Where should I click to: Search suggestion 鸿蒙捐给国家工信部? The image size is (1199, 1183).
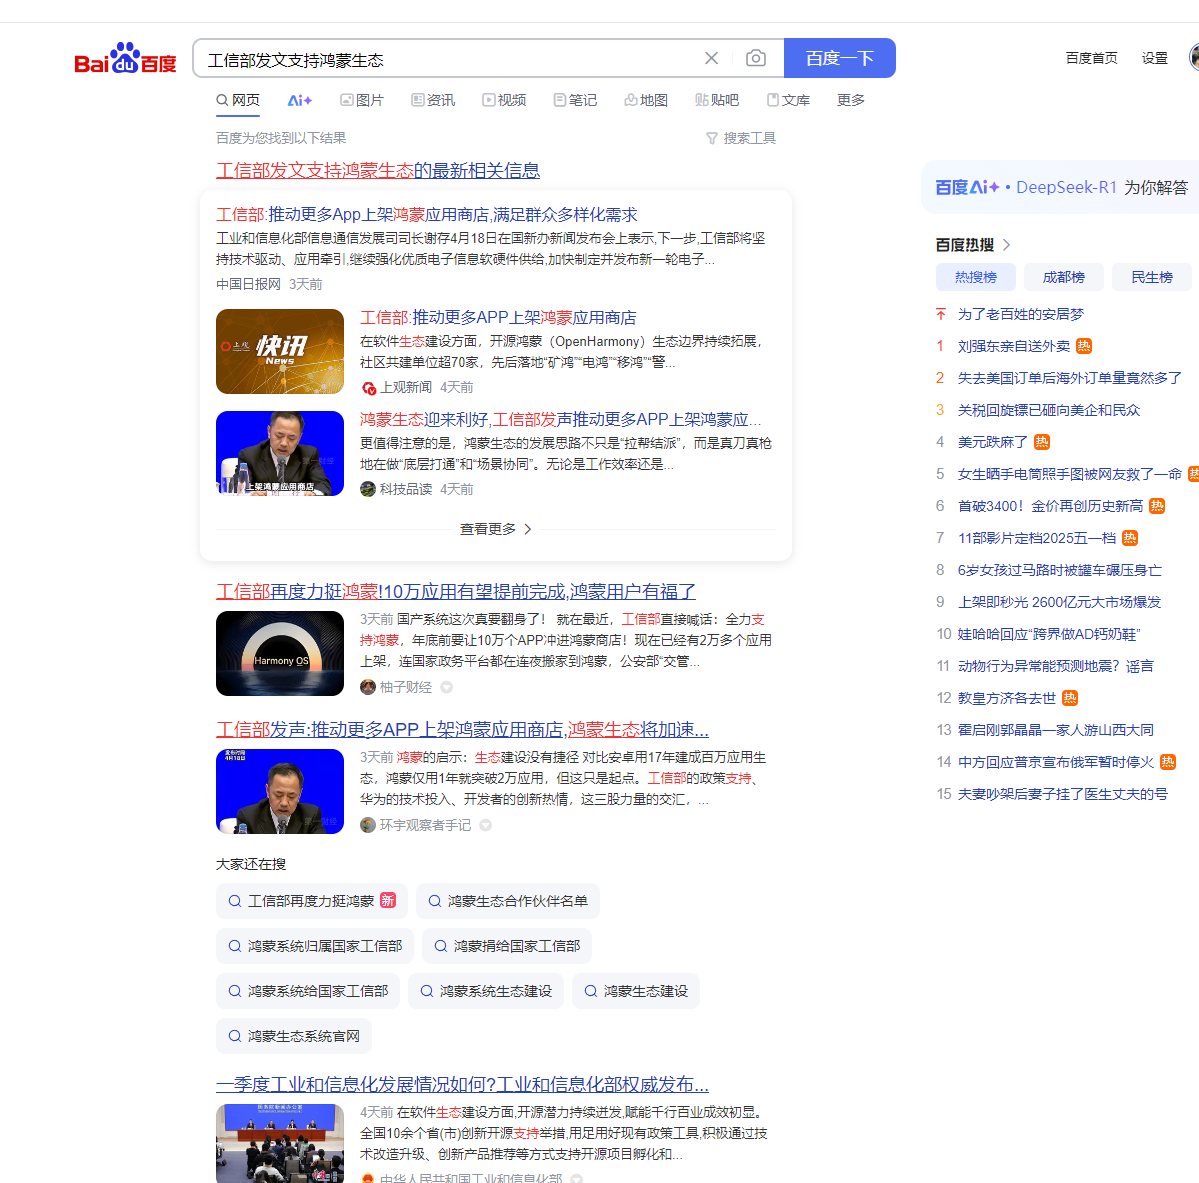[507, 947]
